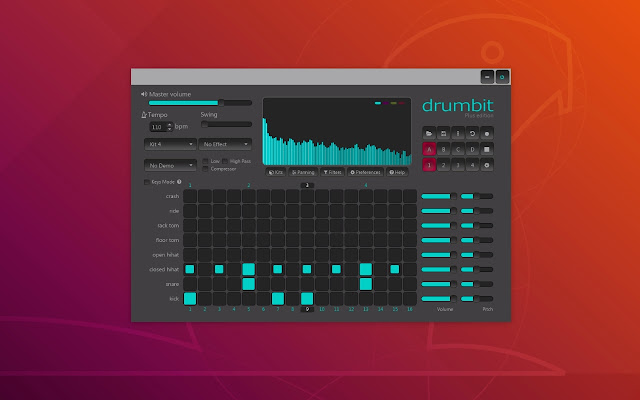Click the record dot icon

pyautogui.click(x=487, y=133)
